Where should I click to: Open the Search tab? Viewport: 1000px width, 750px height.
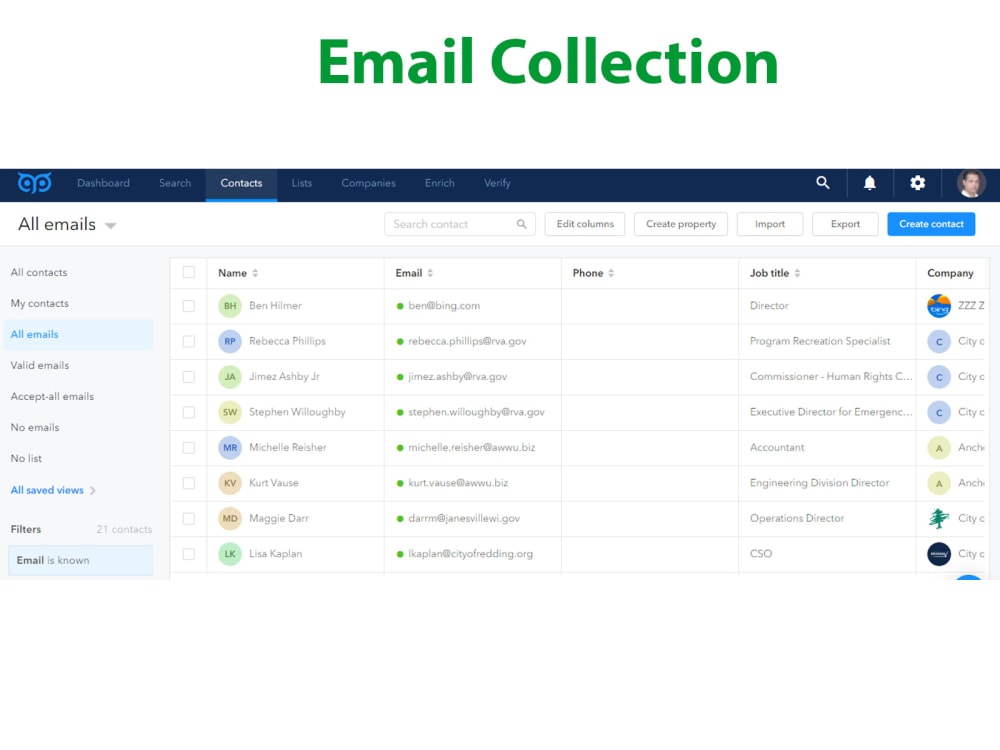coord(175,183)
